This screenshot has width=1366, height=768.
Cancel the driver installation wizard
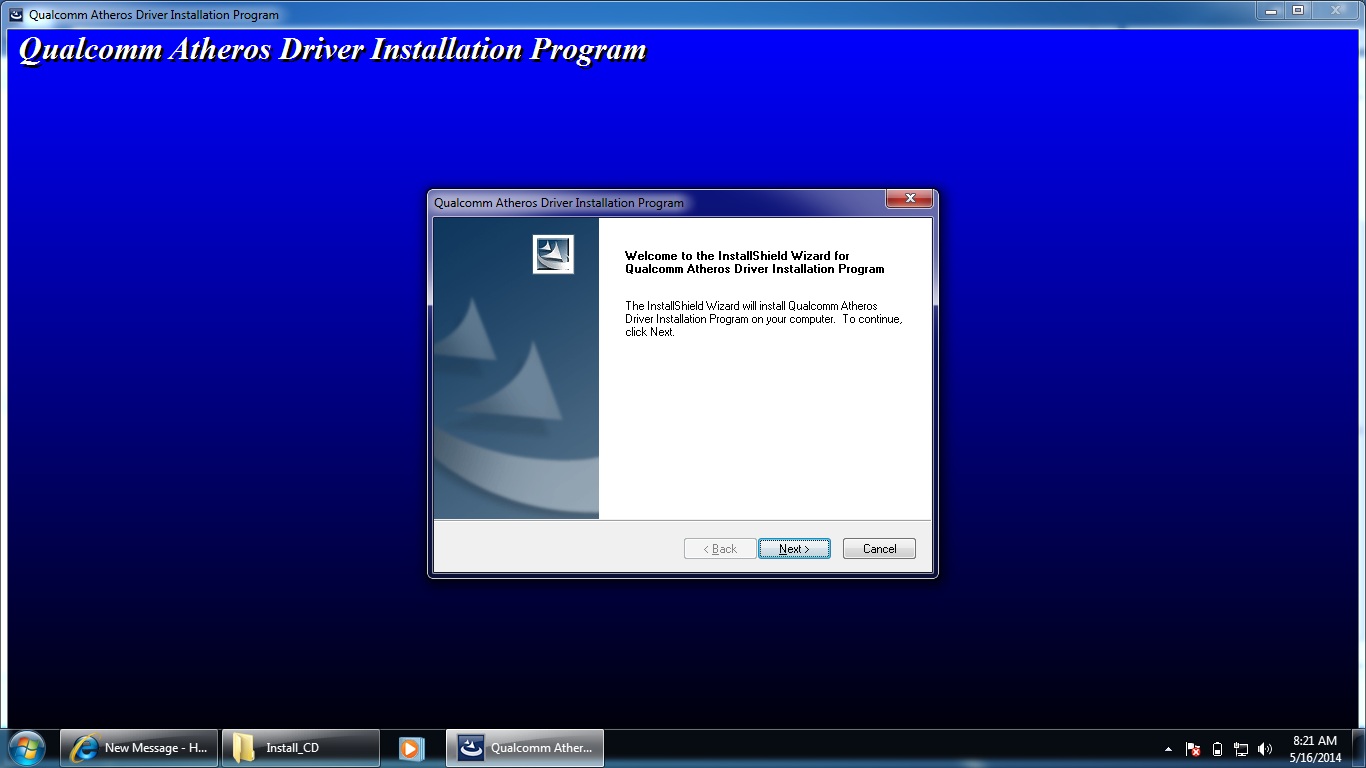tap(879, 549)
